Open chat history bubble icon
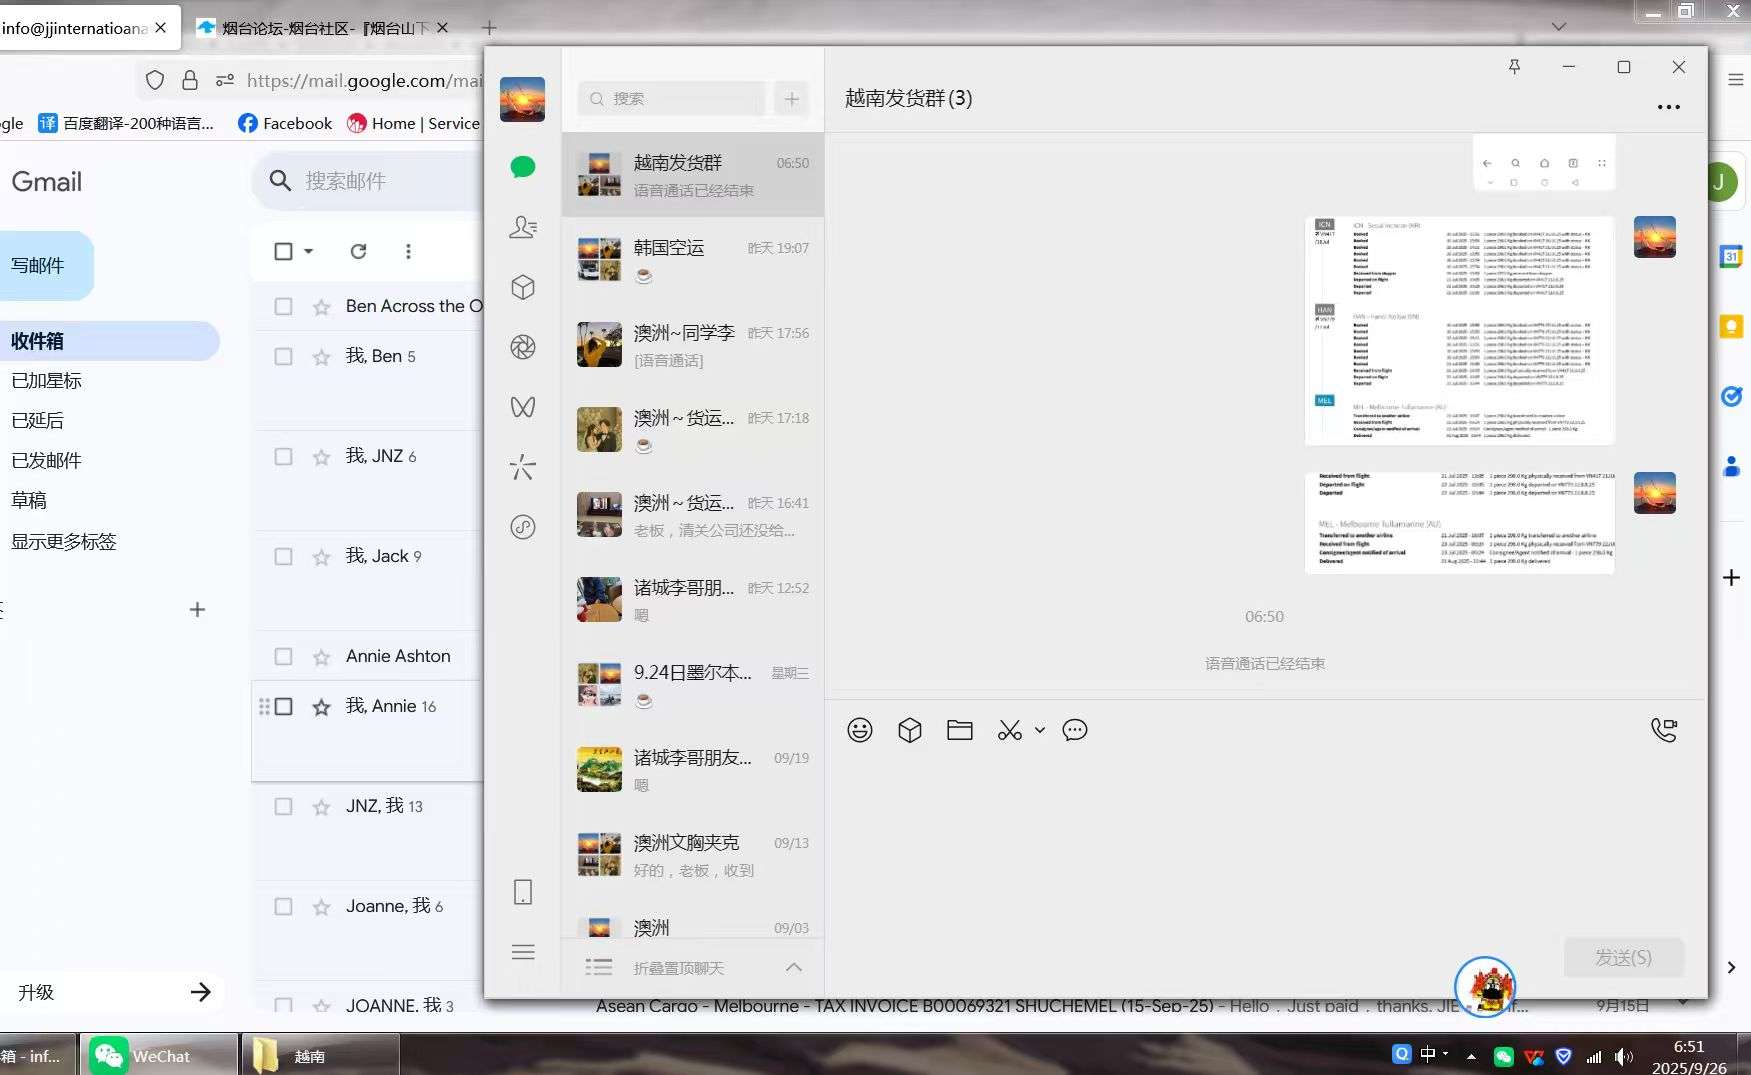The width and height of the screenshot is (1751, 1075). pyautogui.click(x=1075, y=730)
